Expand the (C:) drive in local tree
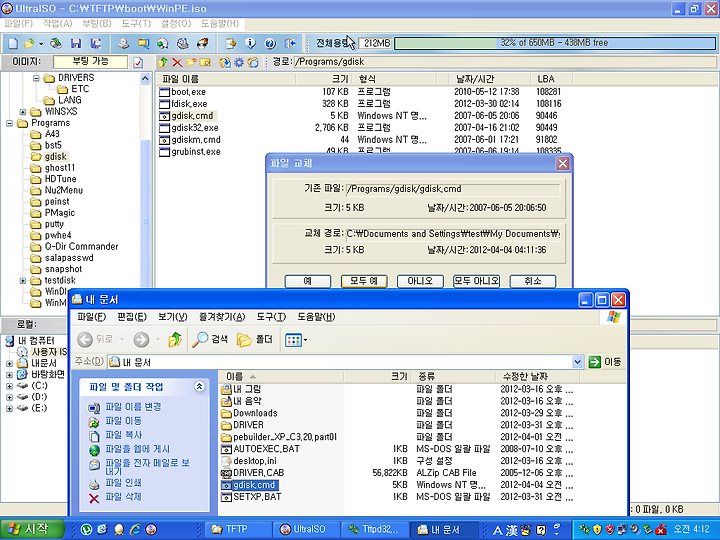The width and height of the screenshot is (720, 540). pyautogui.click(x=9, y=386)
